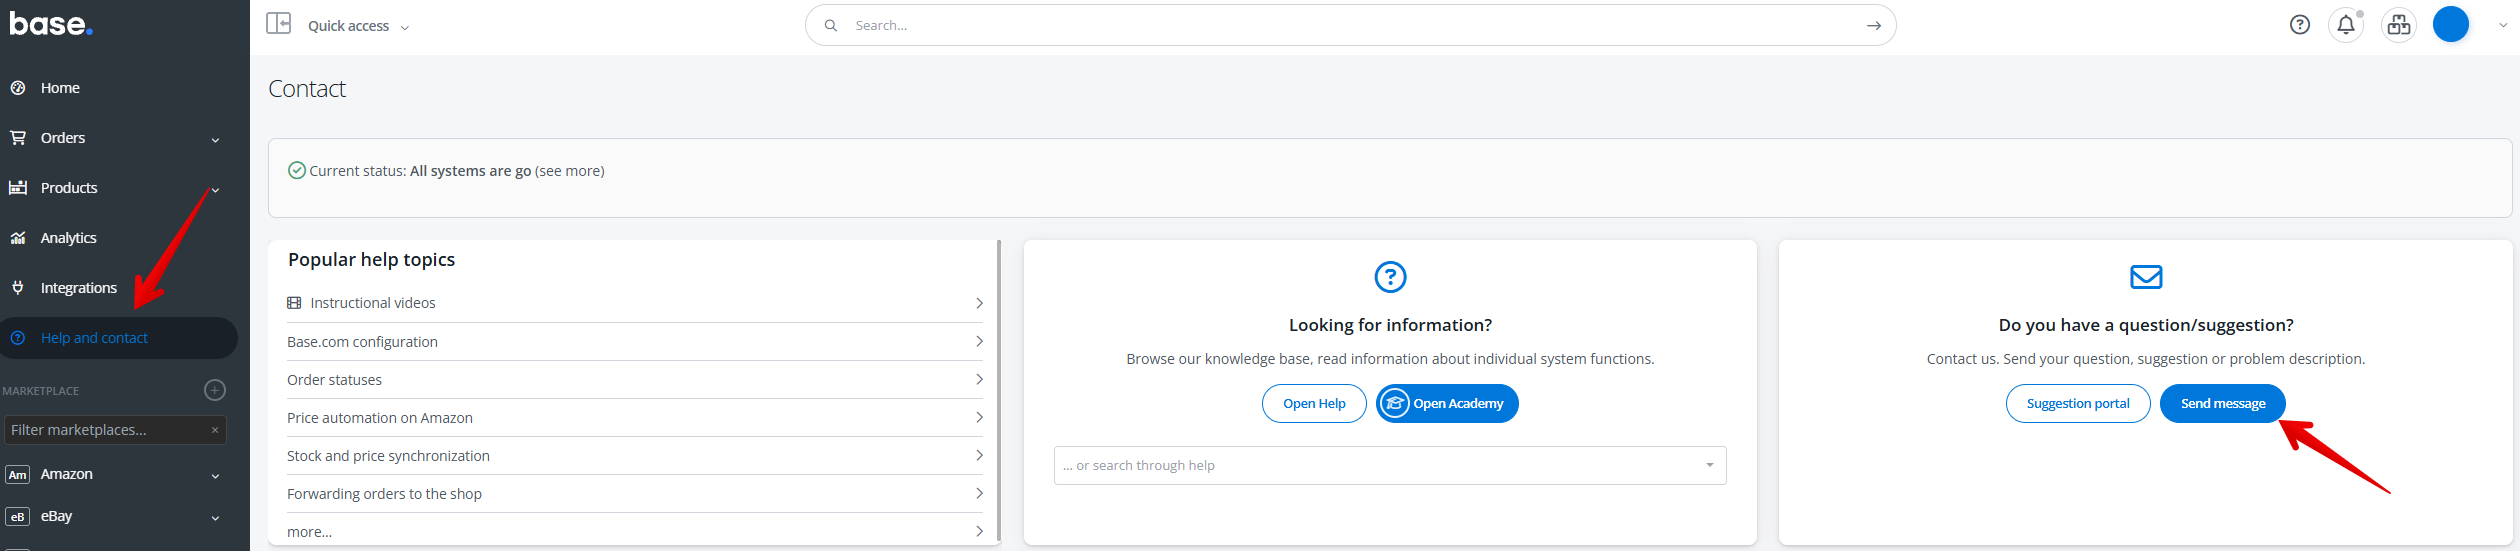
Task: Go to Analytics in sidebar
Action: point(68,238)
